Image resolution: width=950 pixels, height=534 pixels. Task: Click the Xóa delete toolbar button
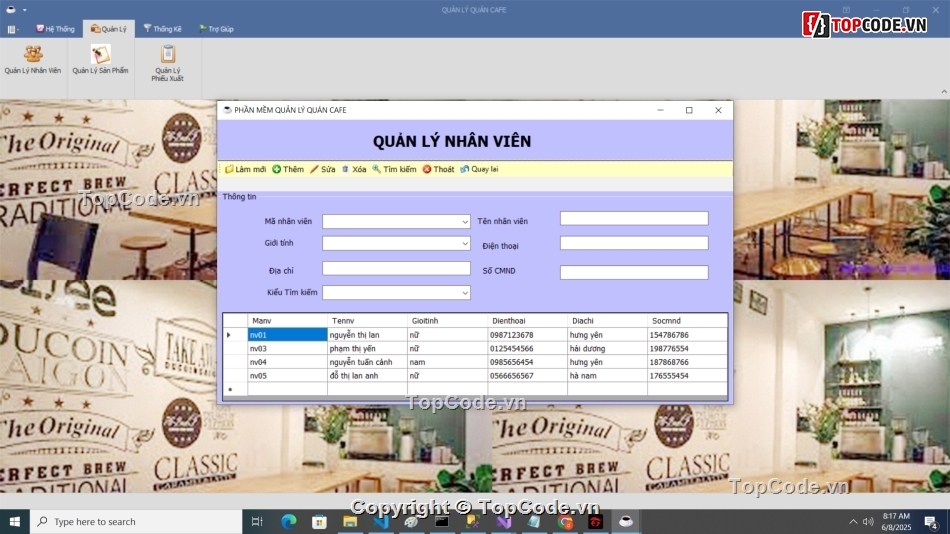point(354,169)
